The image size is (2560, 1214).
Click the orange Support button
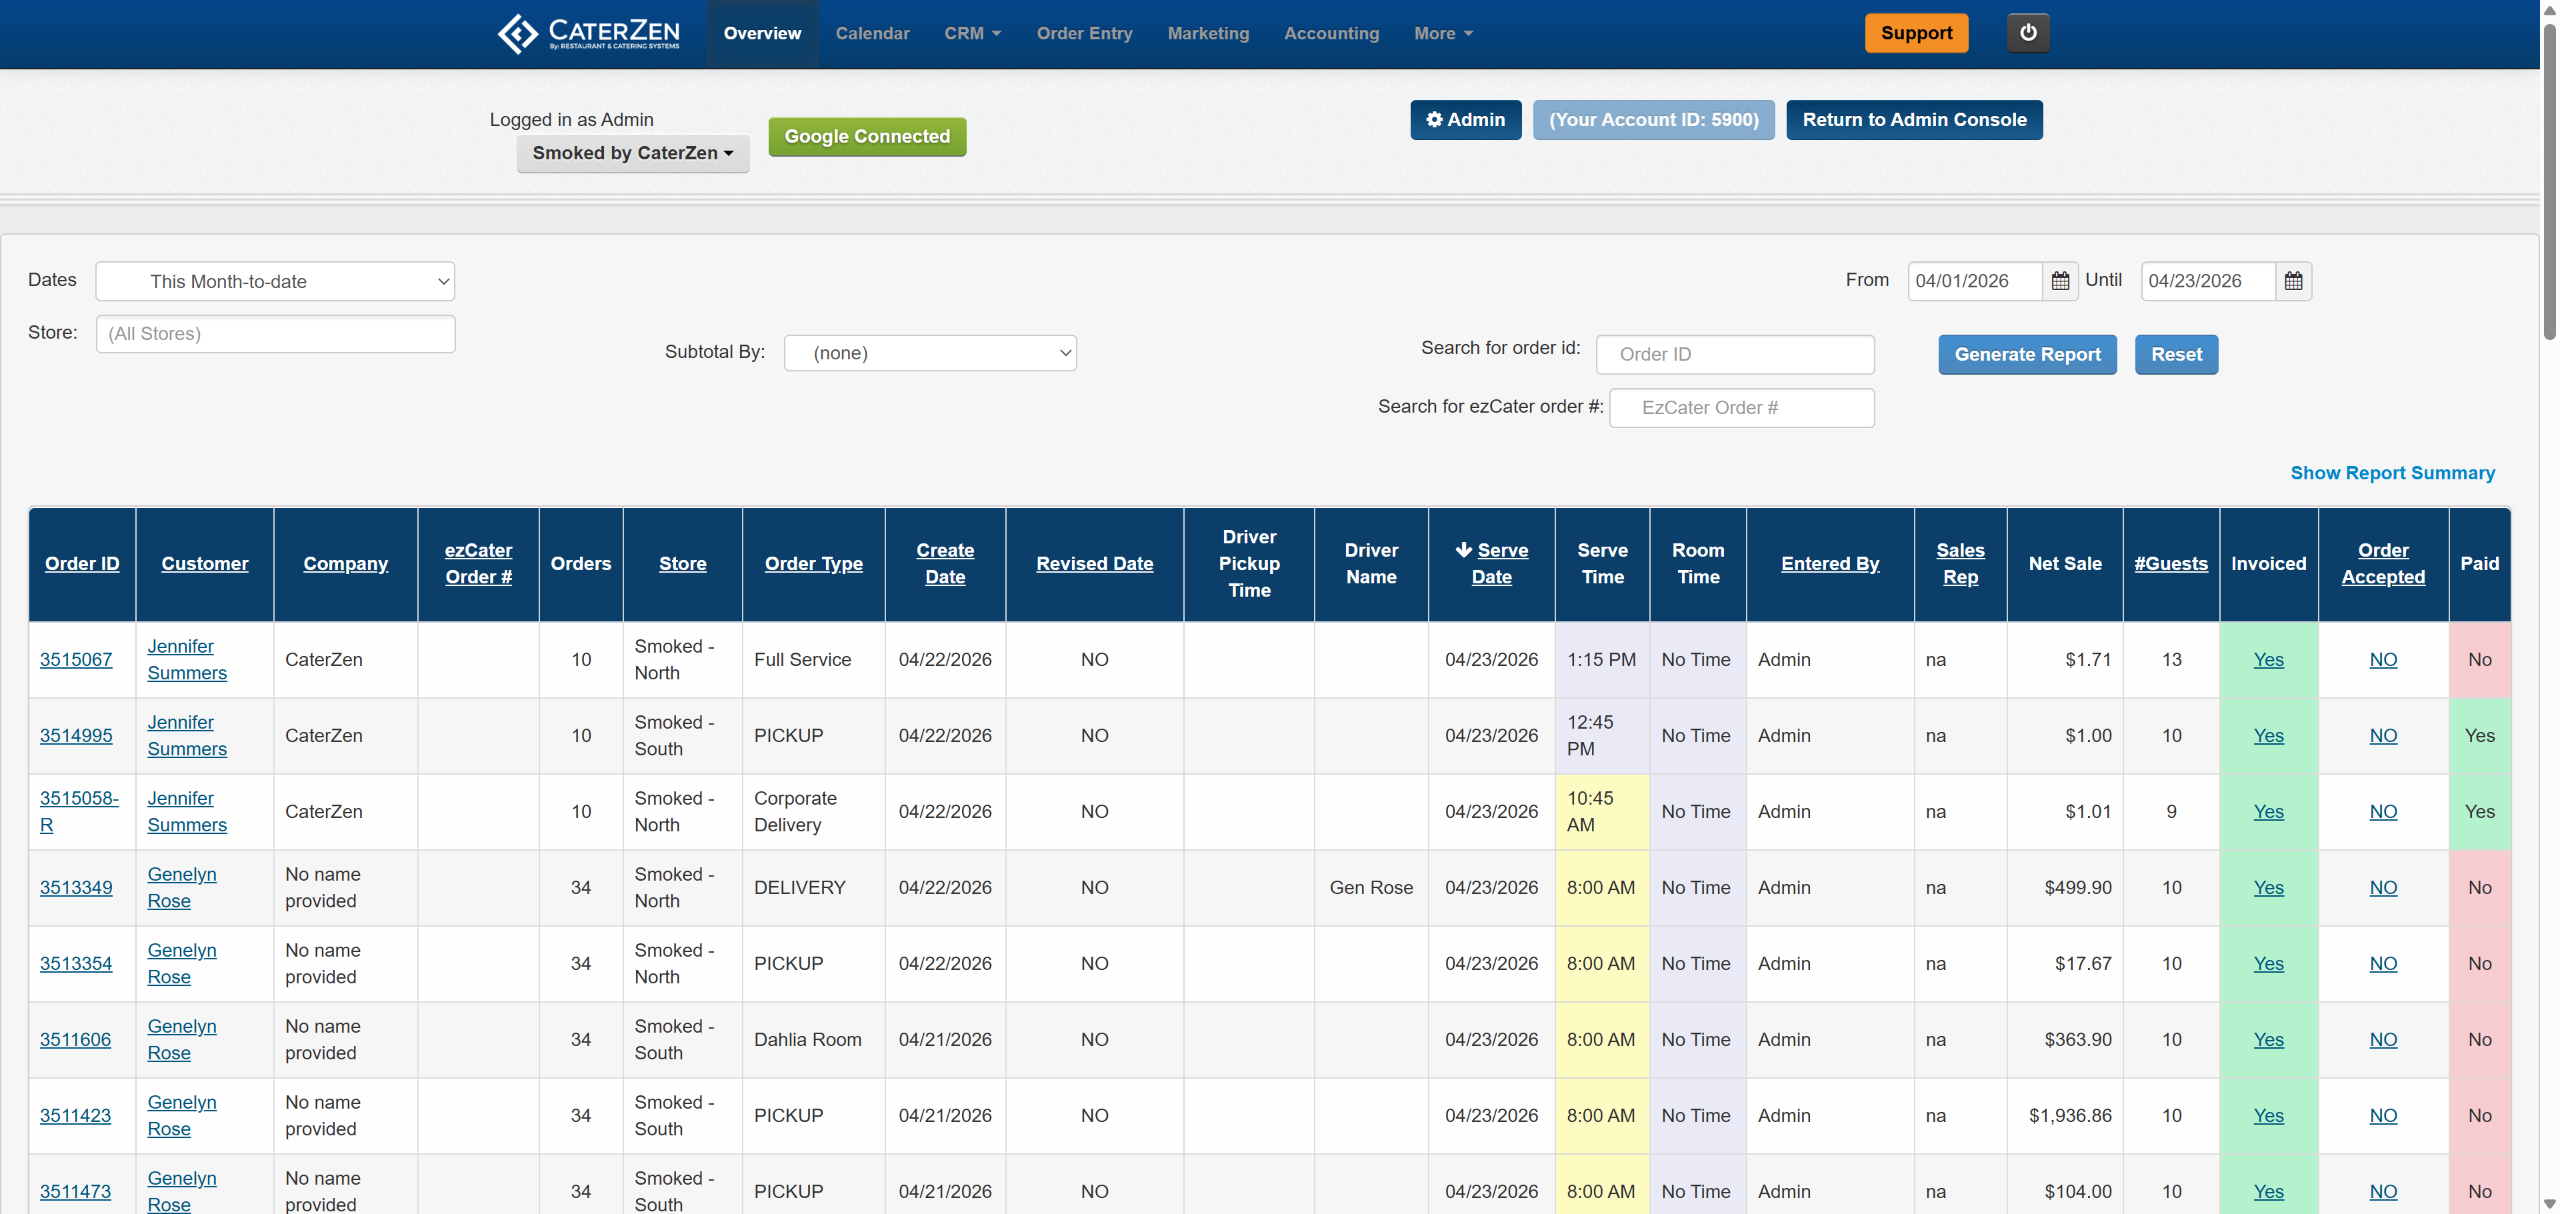click(1916, 33)
